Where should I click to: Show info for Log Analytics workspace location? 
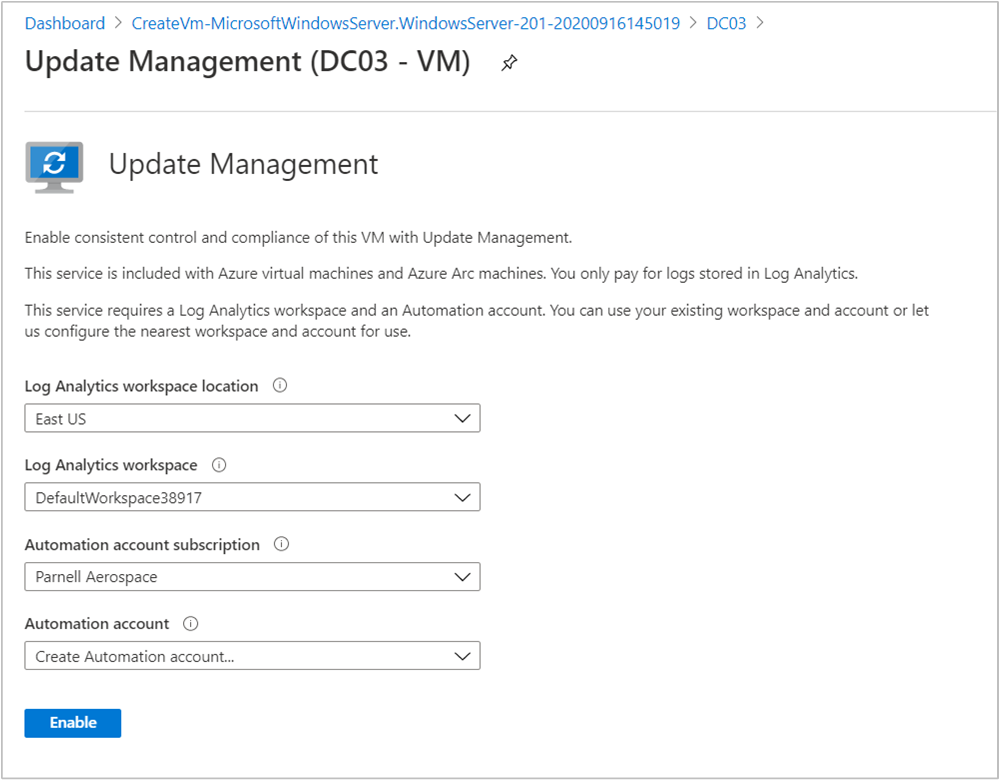pos(279,385)
